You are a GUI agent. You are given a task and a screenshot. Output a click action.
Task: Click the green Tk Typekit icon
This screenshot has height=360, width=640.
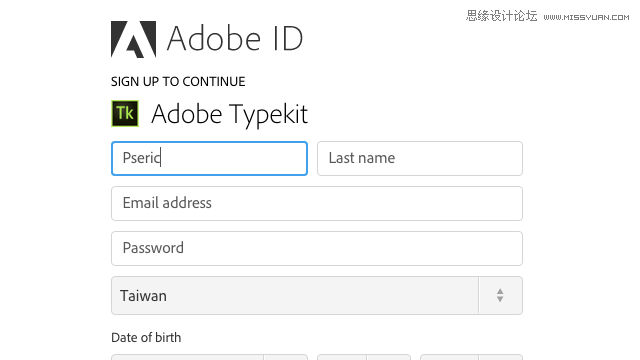point(125,113)
